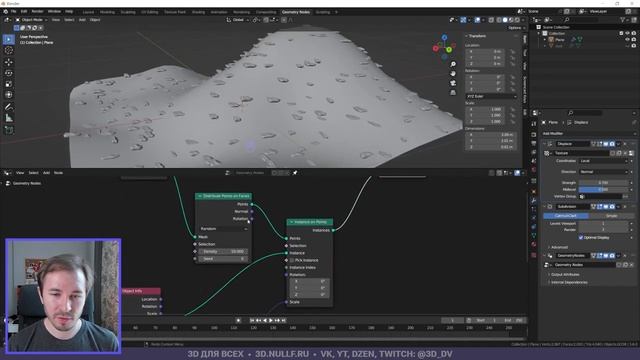
Task: Select the Annotate tool in viewport toolbar
Action: [9, 107]
